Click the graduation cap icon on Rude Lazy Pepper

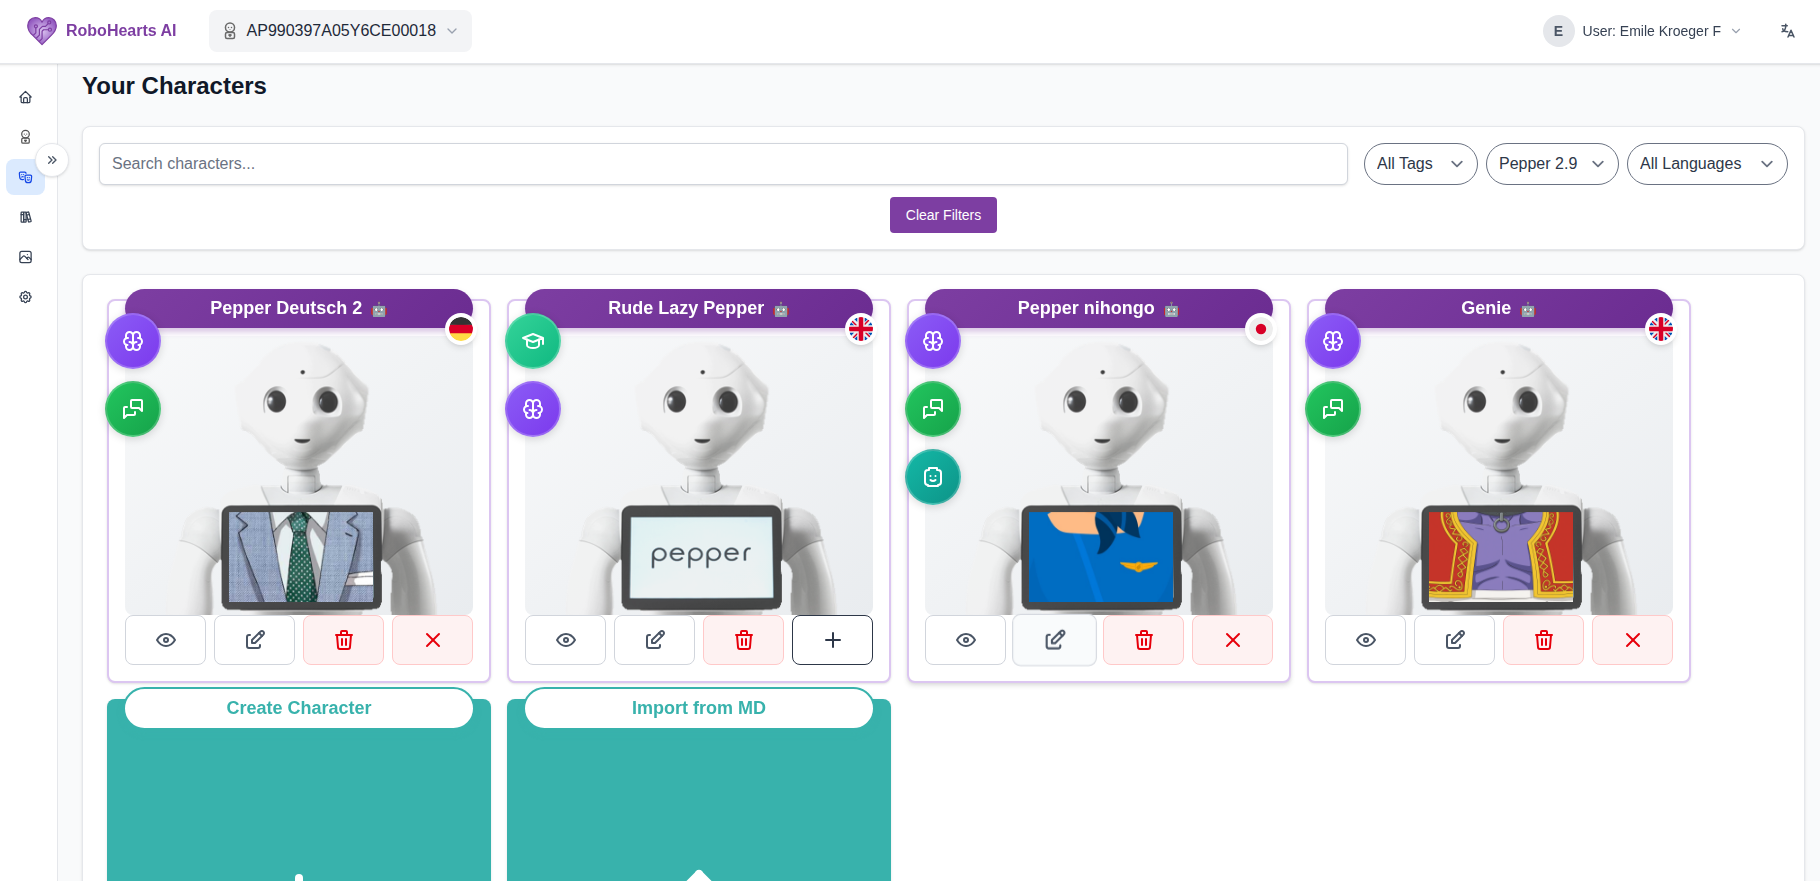[533, 341]
